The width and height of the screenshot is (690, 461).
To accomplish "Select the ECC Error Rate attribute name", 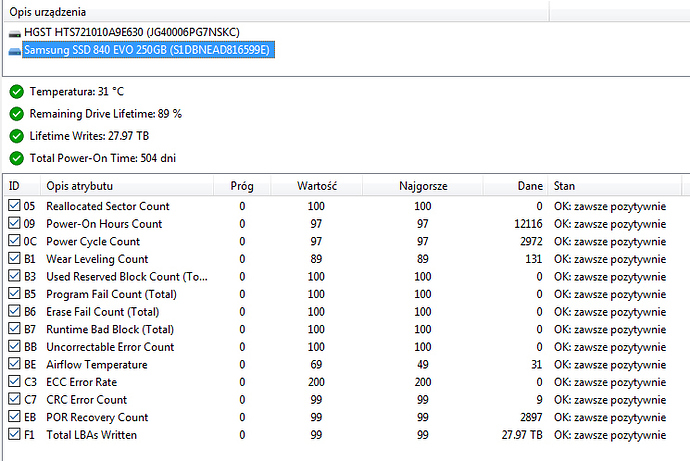I will tap(81, 382).
